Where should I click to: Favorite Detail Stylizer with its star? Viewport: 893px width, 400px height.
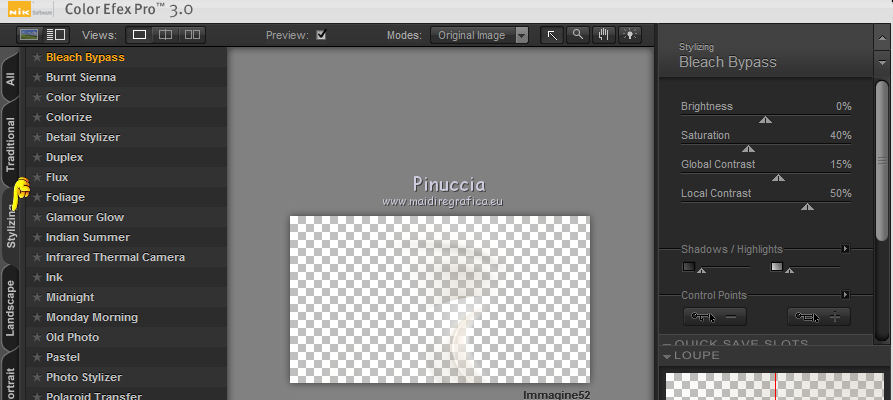coord(37,137)
